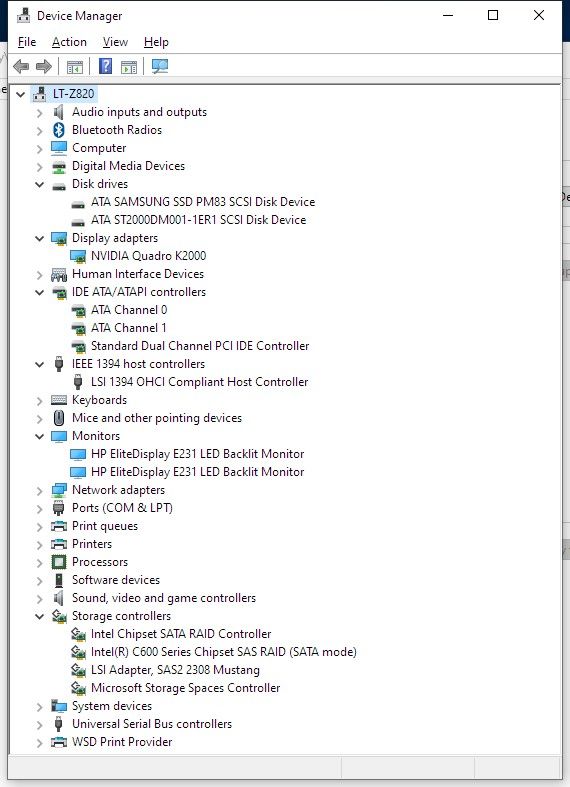Click the Universal Serial Bus controllers label
Viewport: 570px width, 787px height.
point(152,724)
